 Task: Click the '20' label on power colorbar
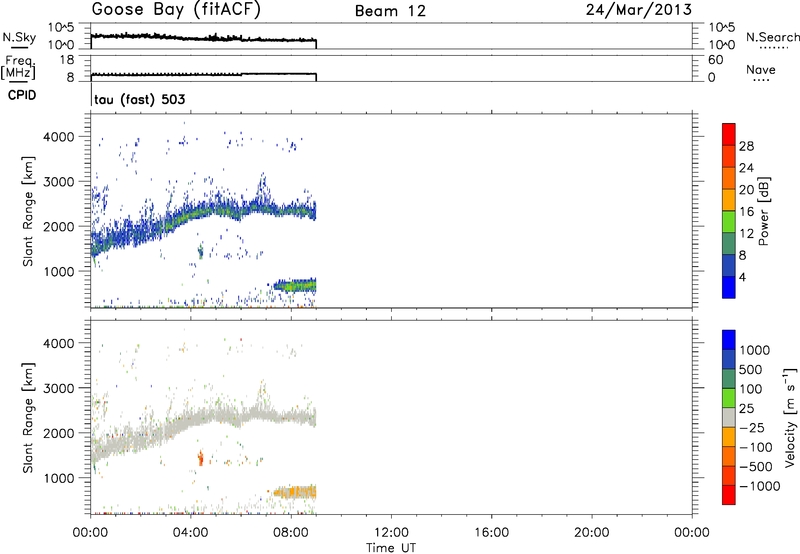tap(746, 190)
